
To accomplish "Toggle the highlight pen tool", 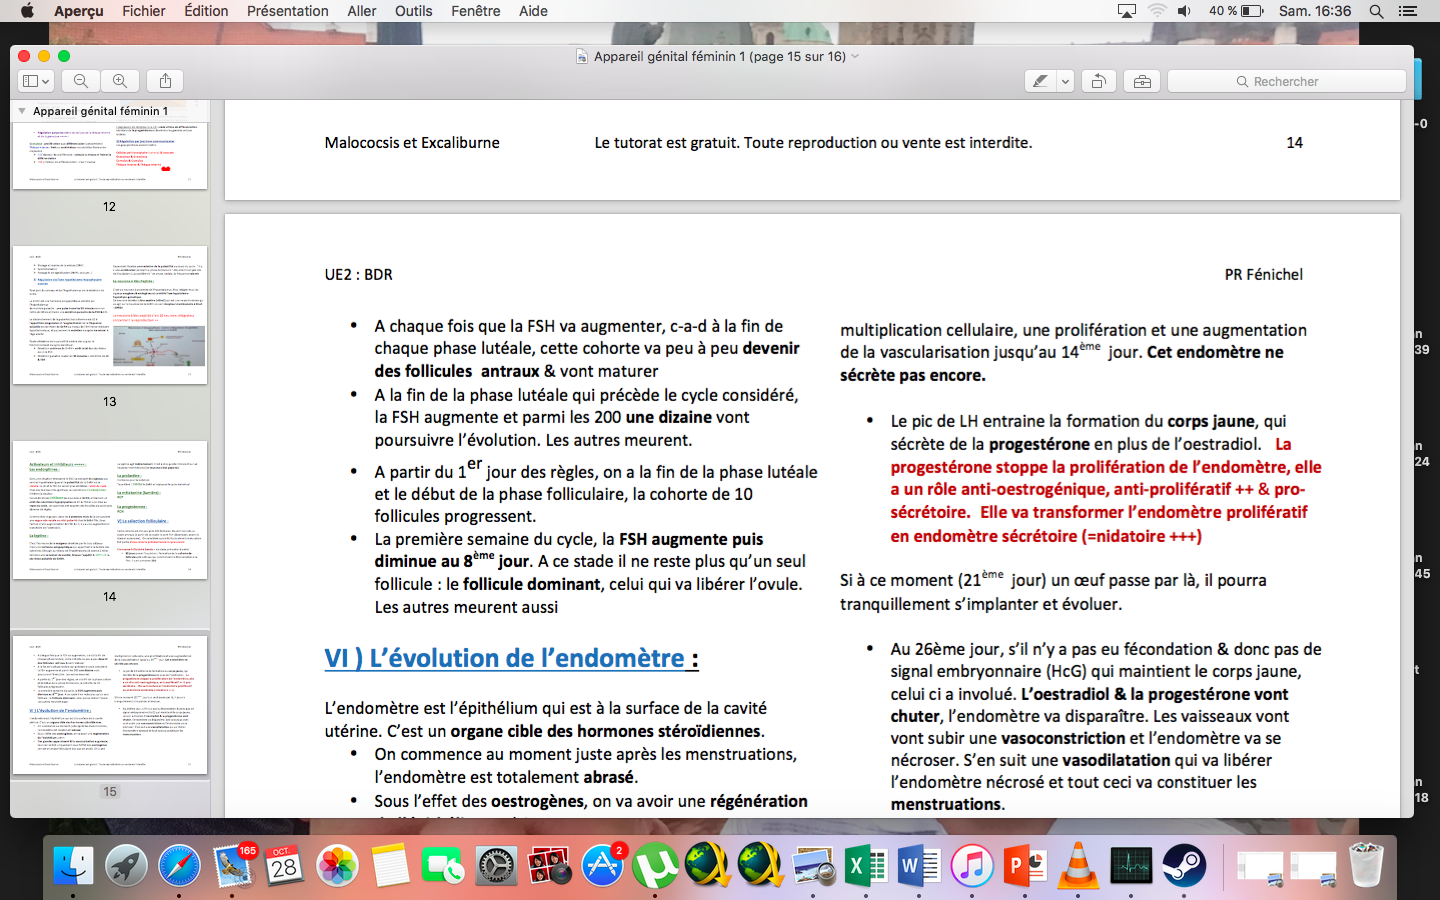I will pos(1040,81).
